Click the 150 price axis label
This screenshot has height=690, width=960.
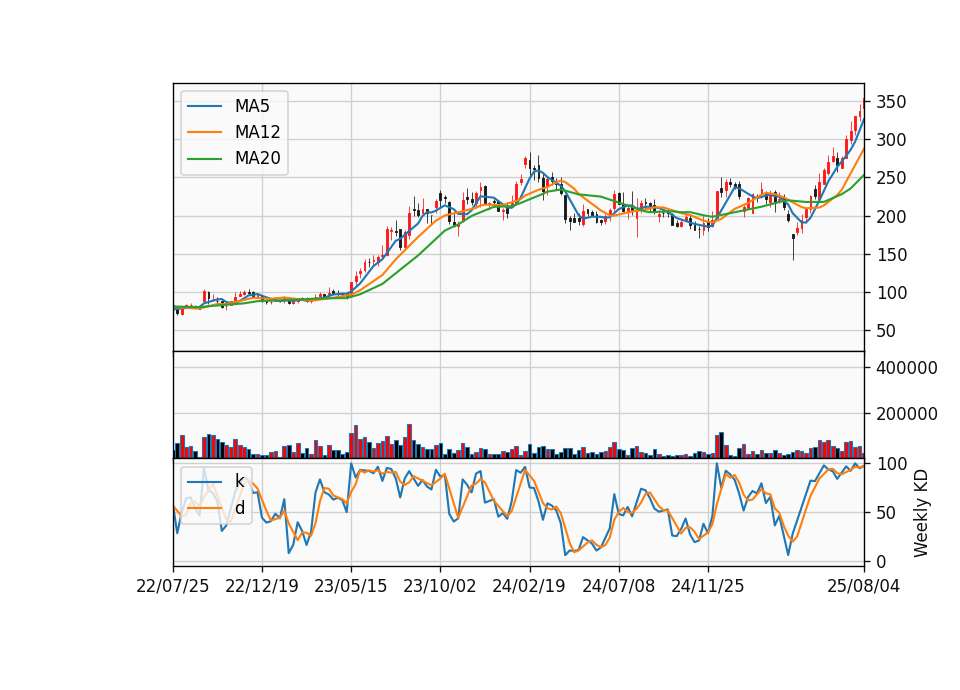click(891, 255)
